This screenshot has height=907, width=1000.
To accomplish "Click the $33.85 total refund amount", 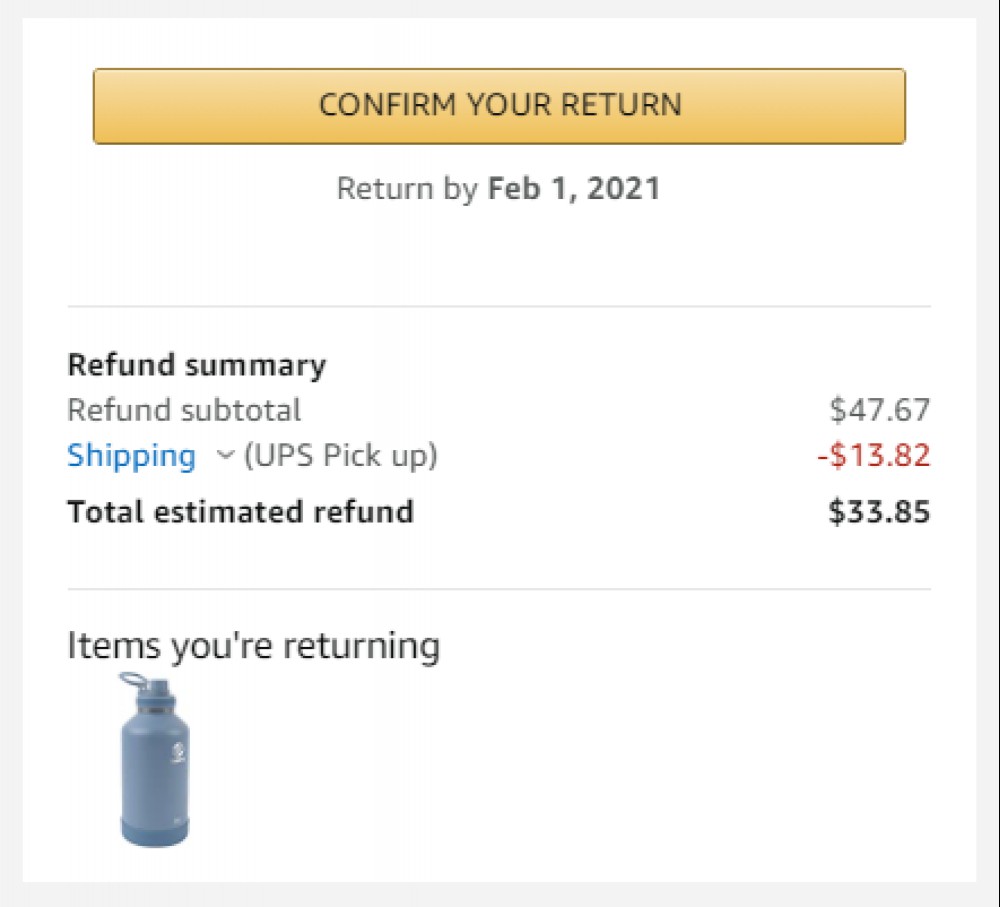I will (x=879, y=512).
